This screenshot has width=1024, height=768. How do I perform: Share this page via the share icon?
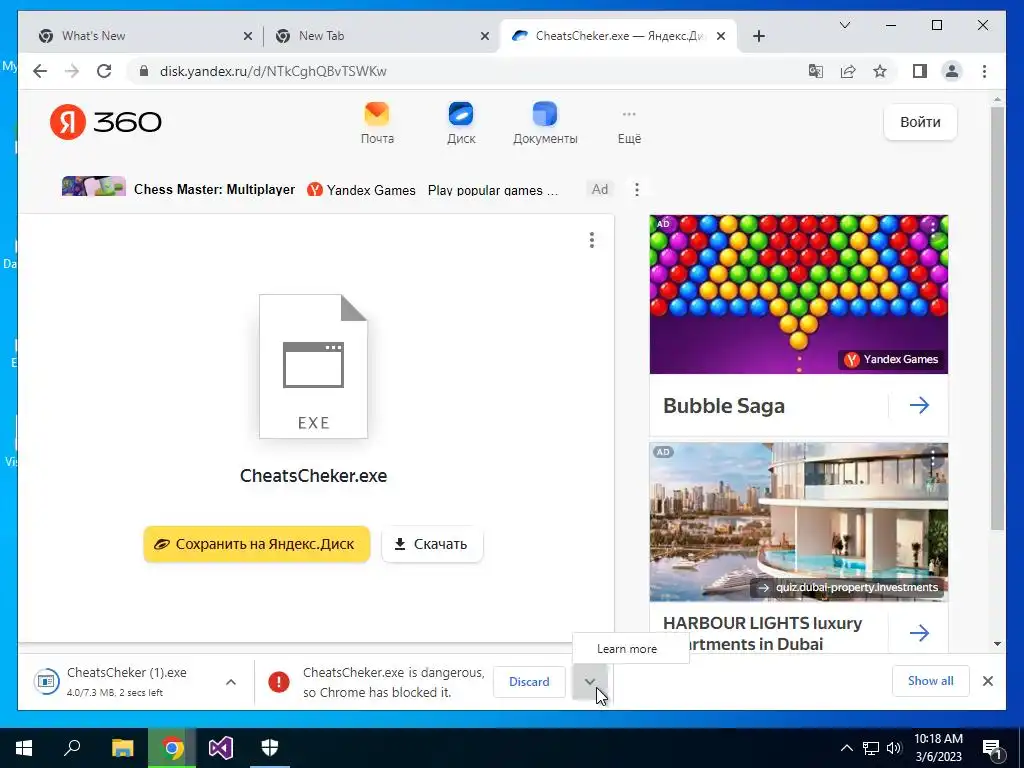pos(848,71)
